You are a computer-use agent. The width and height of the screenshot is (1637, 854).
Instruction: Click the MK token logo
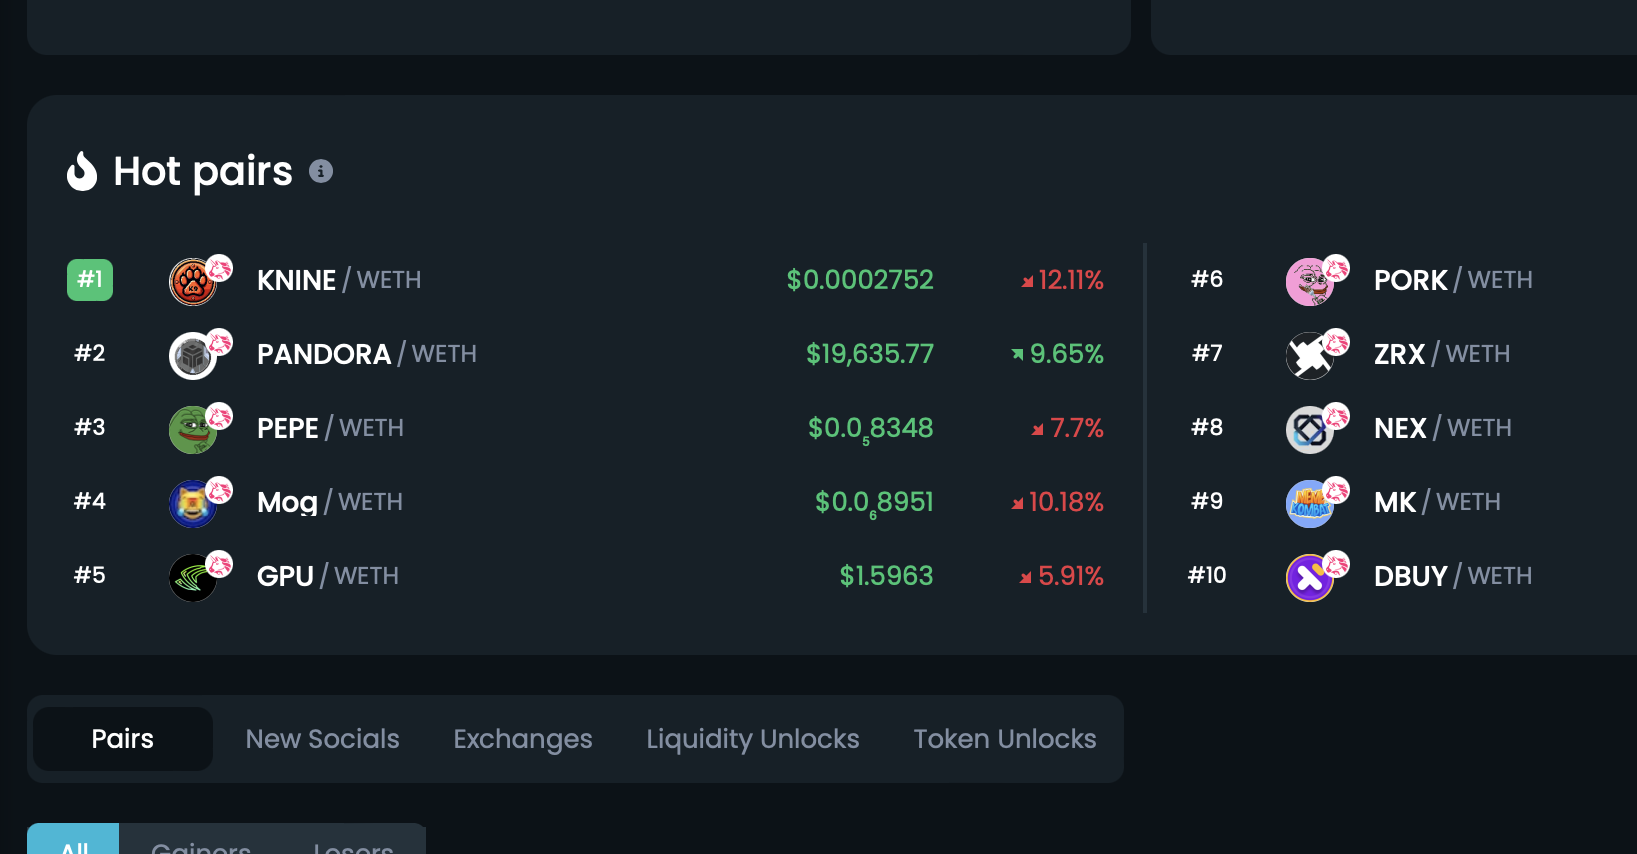click(x=1310, y=504)
